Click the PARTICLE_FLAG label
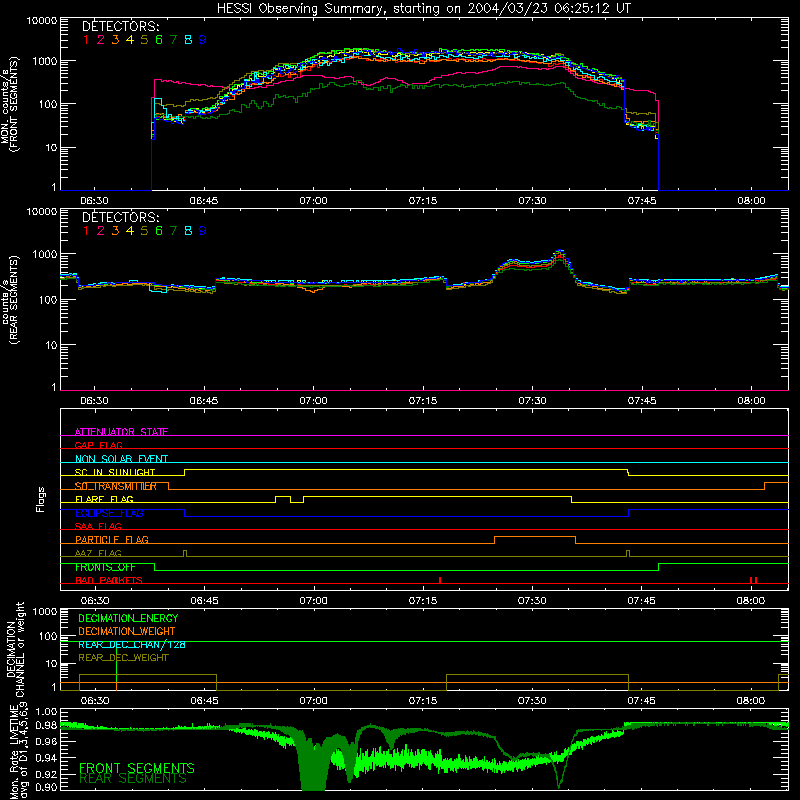The width and height of the screenshot is (800, 800). pos(112,540)
